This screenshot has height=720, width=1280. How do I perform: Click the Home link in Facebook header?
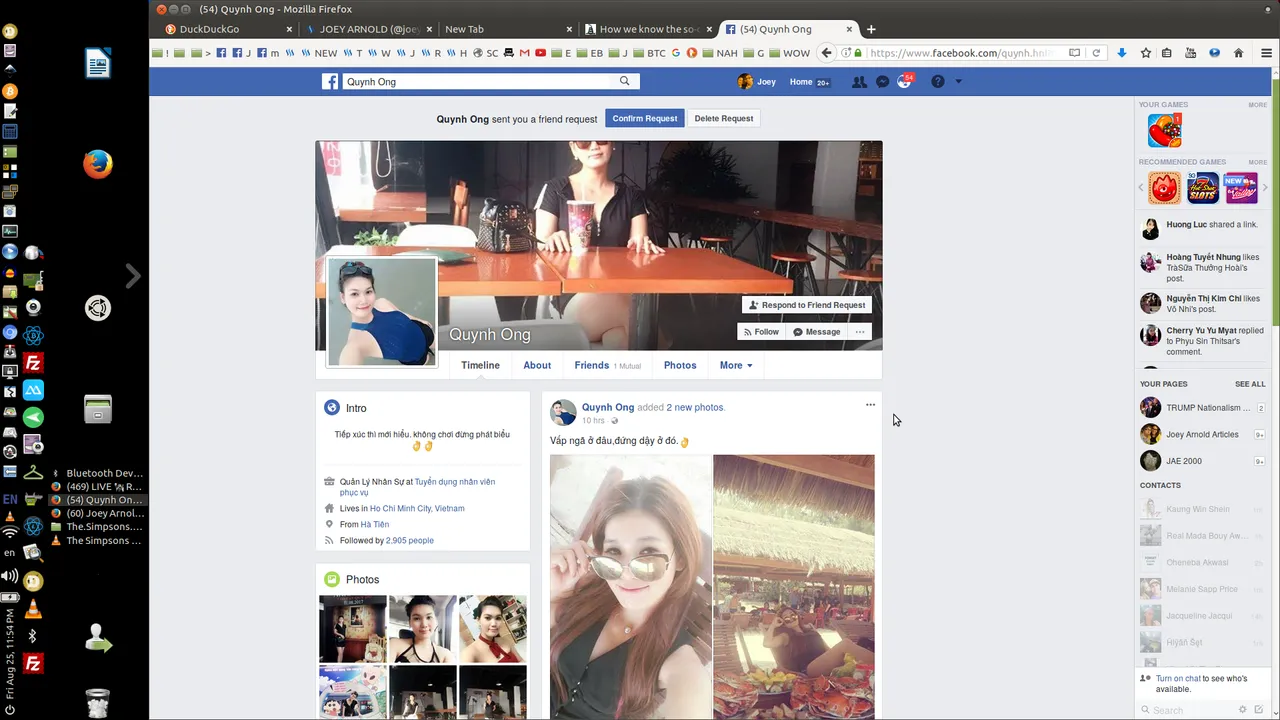coord(810,82)
